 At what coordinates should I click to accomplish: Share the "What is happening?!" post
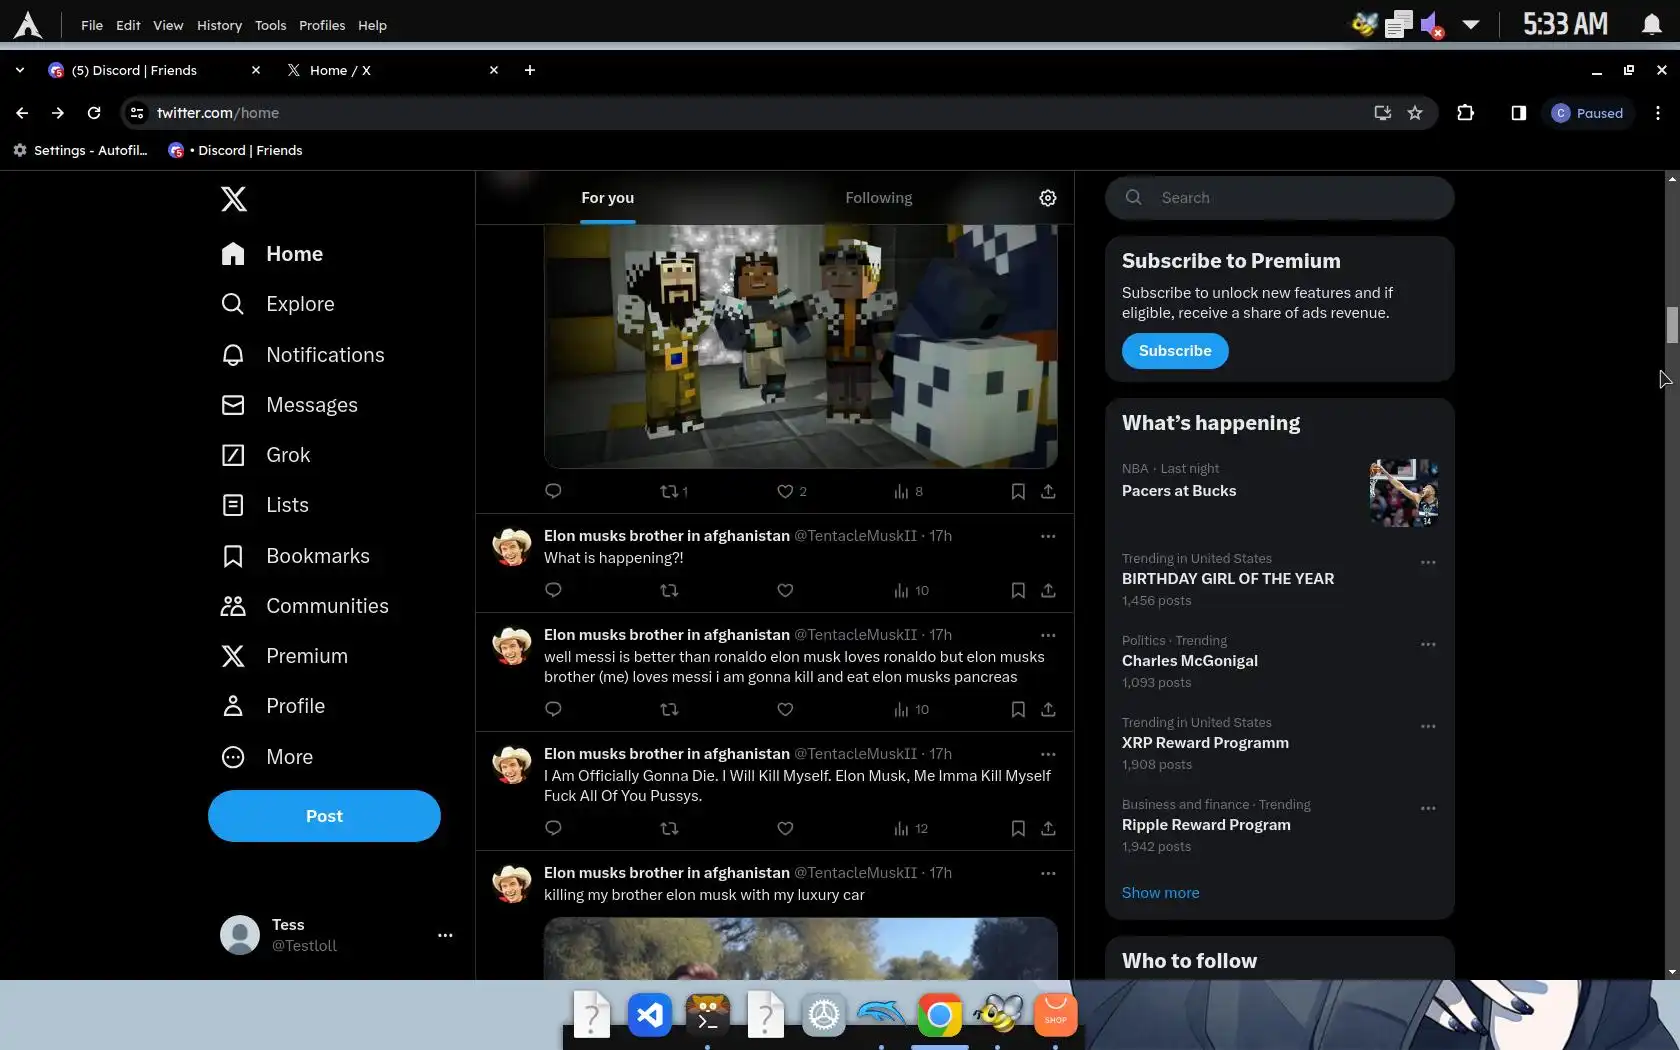coord(1048,590)
